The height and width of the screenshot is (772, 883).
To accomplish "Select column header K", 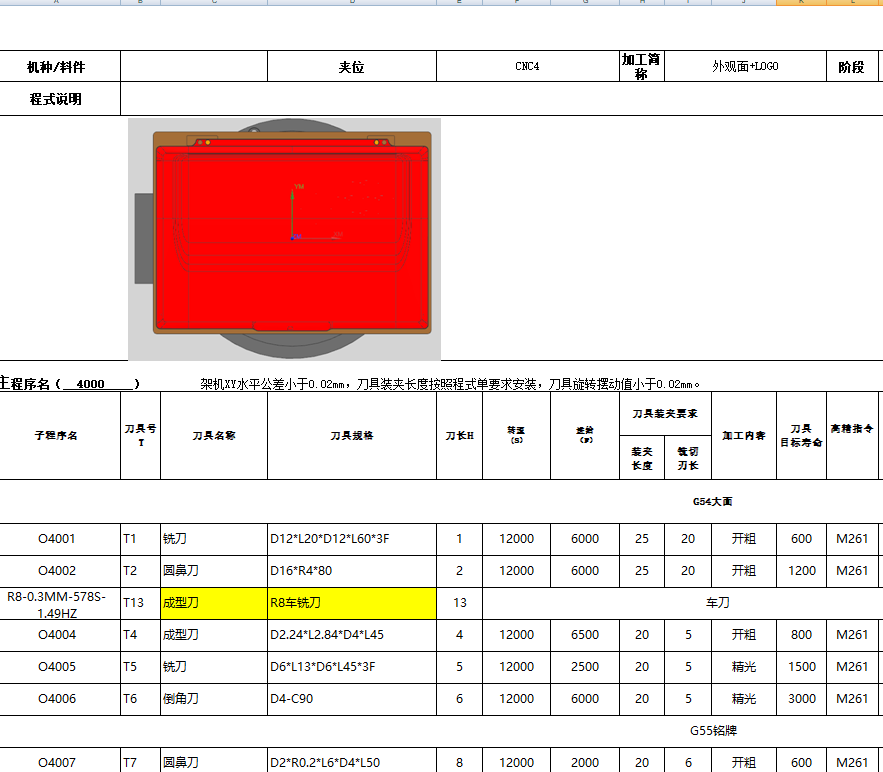I will [x=800, y=5].
